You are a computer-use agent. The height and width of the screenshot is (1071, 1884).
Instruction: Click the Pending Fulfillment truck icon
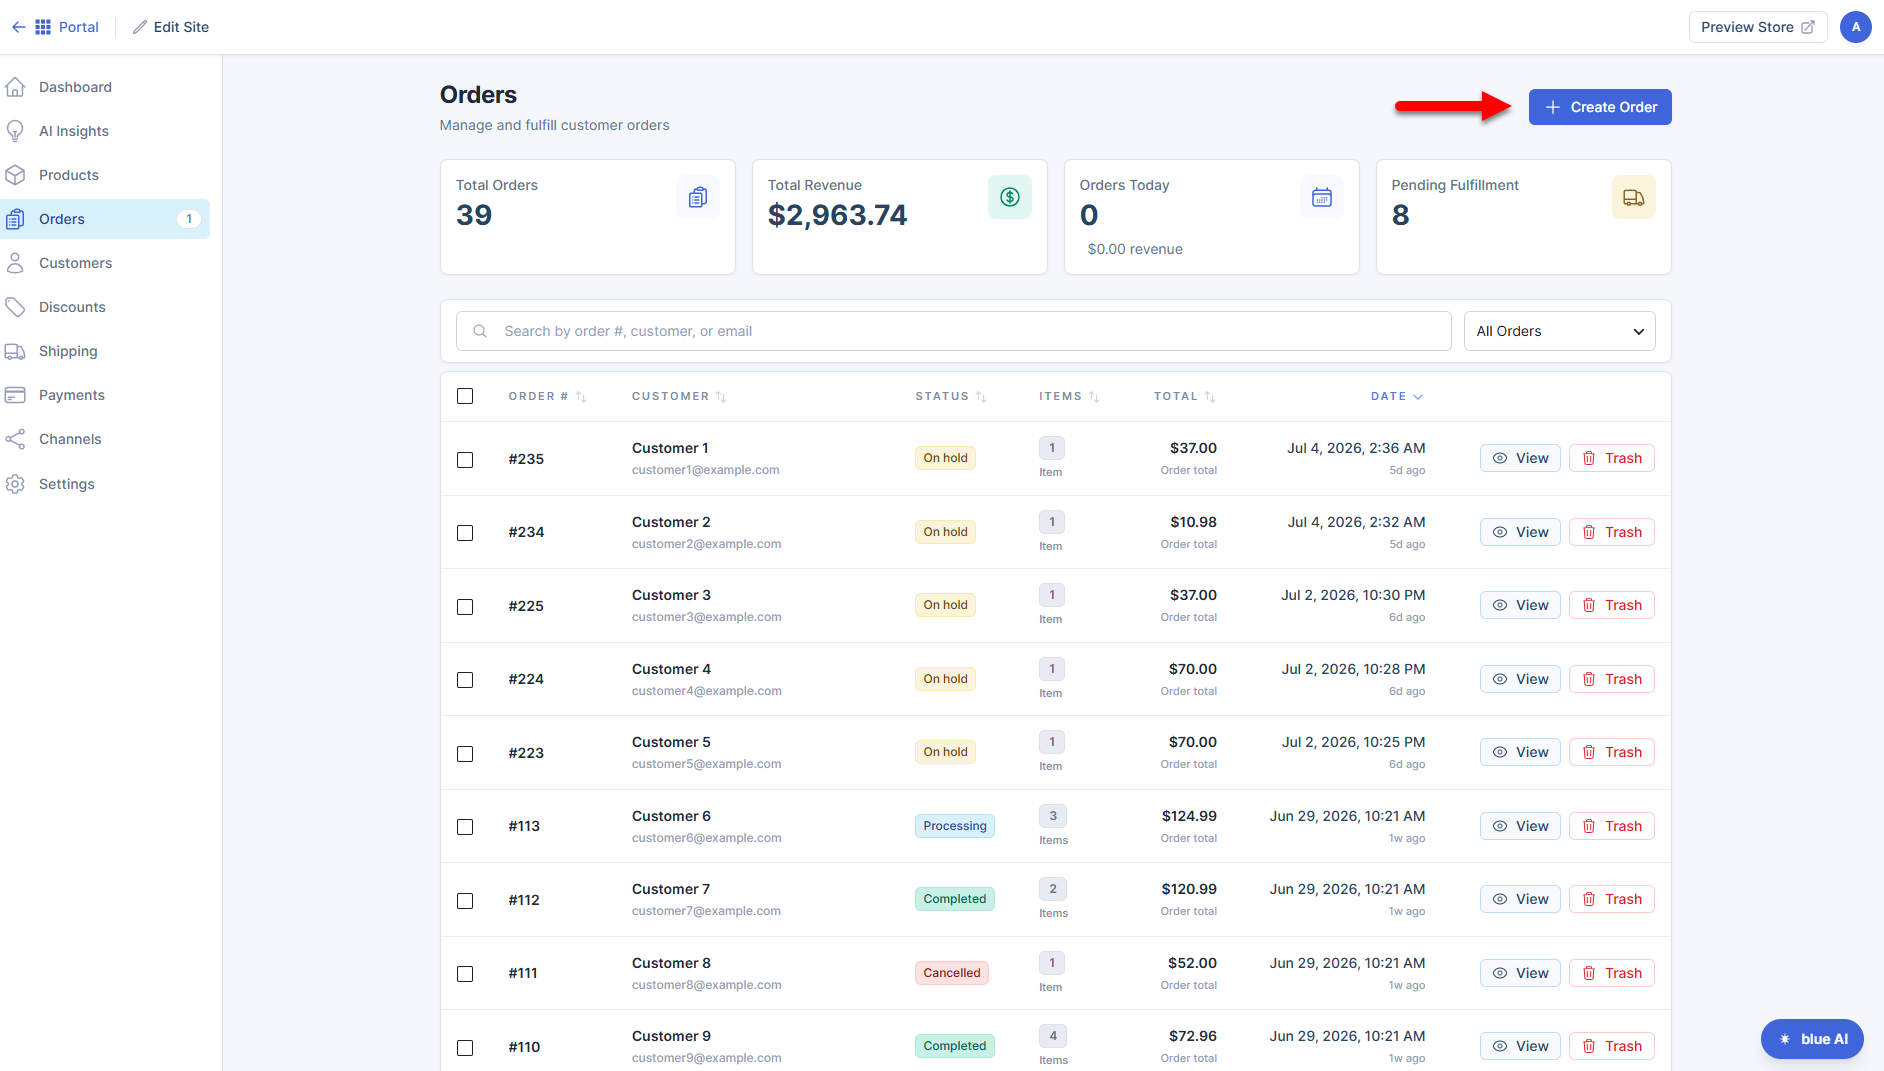pyautogui.click(x=1634, y=198)
